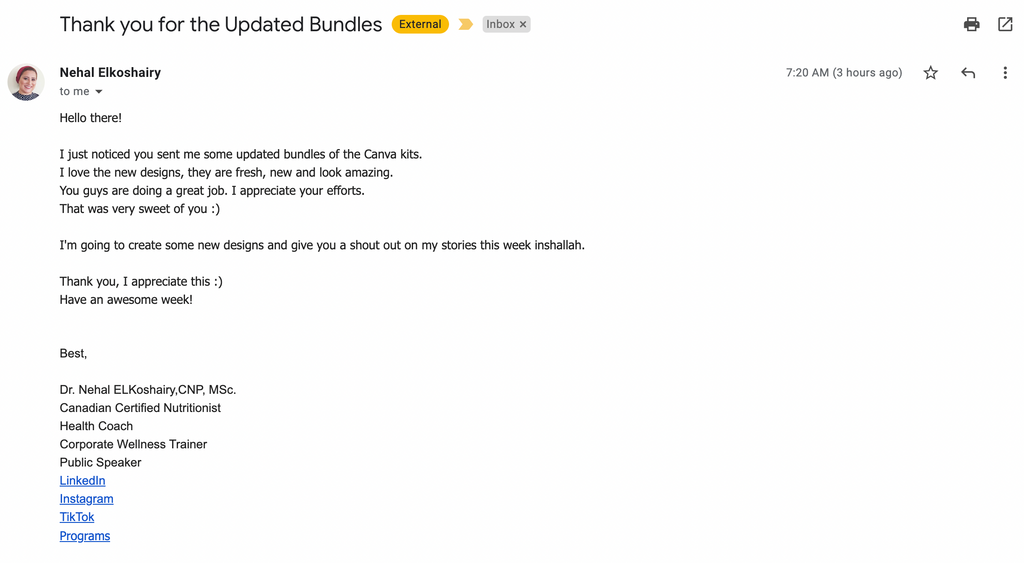1024x563 pixels.
Task: Toggle the yellow importance marker
Action: pos(466,24)
